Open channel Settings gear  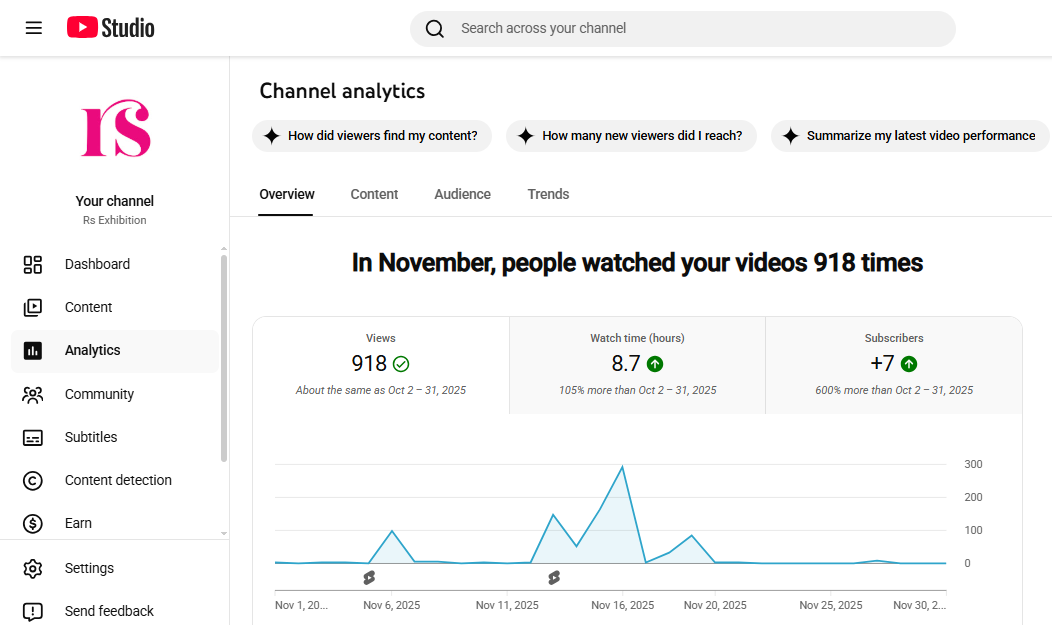coord(33,568)
